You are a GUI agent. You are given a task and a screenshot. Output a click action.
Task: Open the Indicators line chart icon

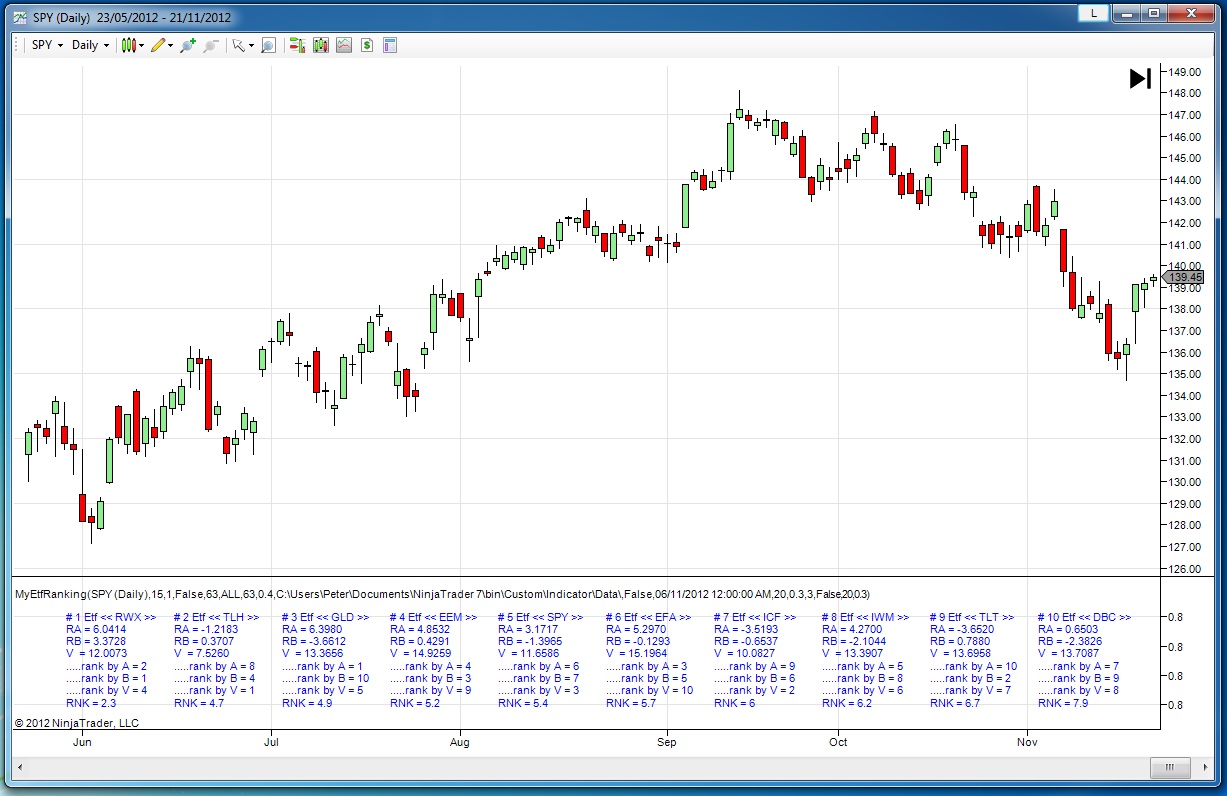[344, 45]
